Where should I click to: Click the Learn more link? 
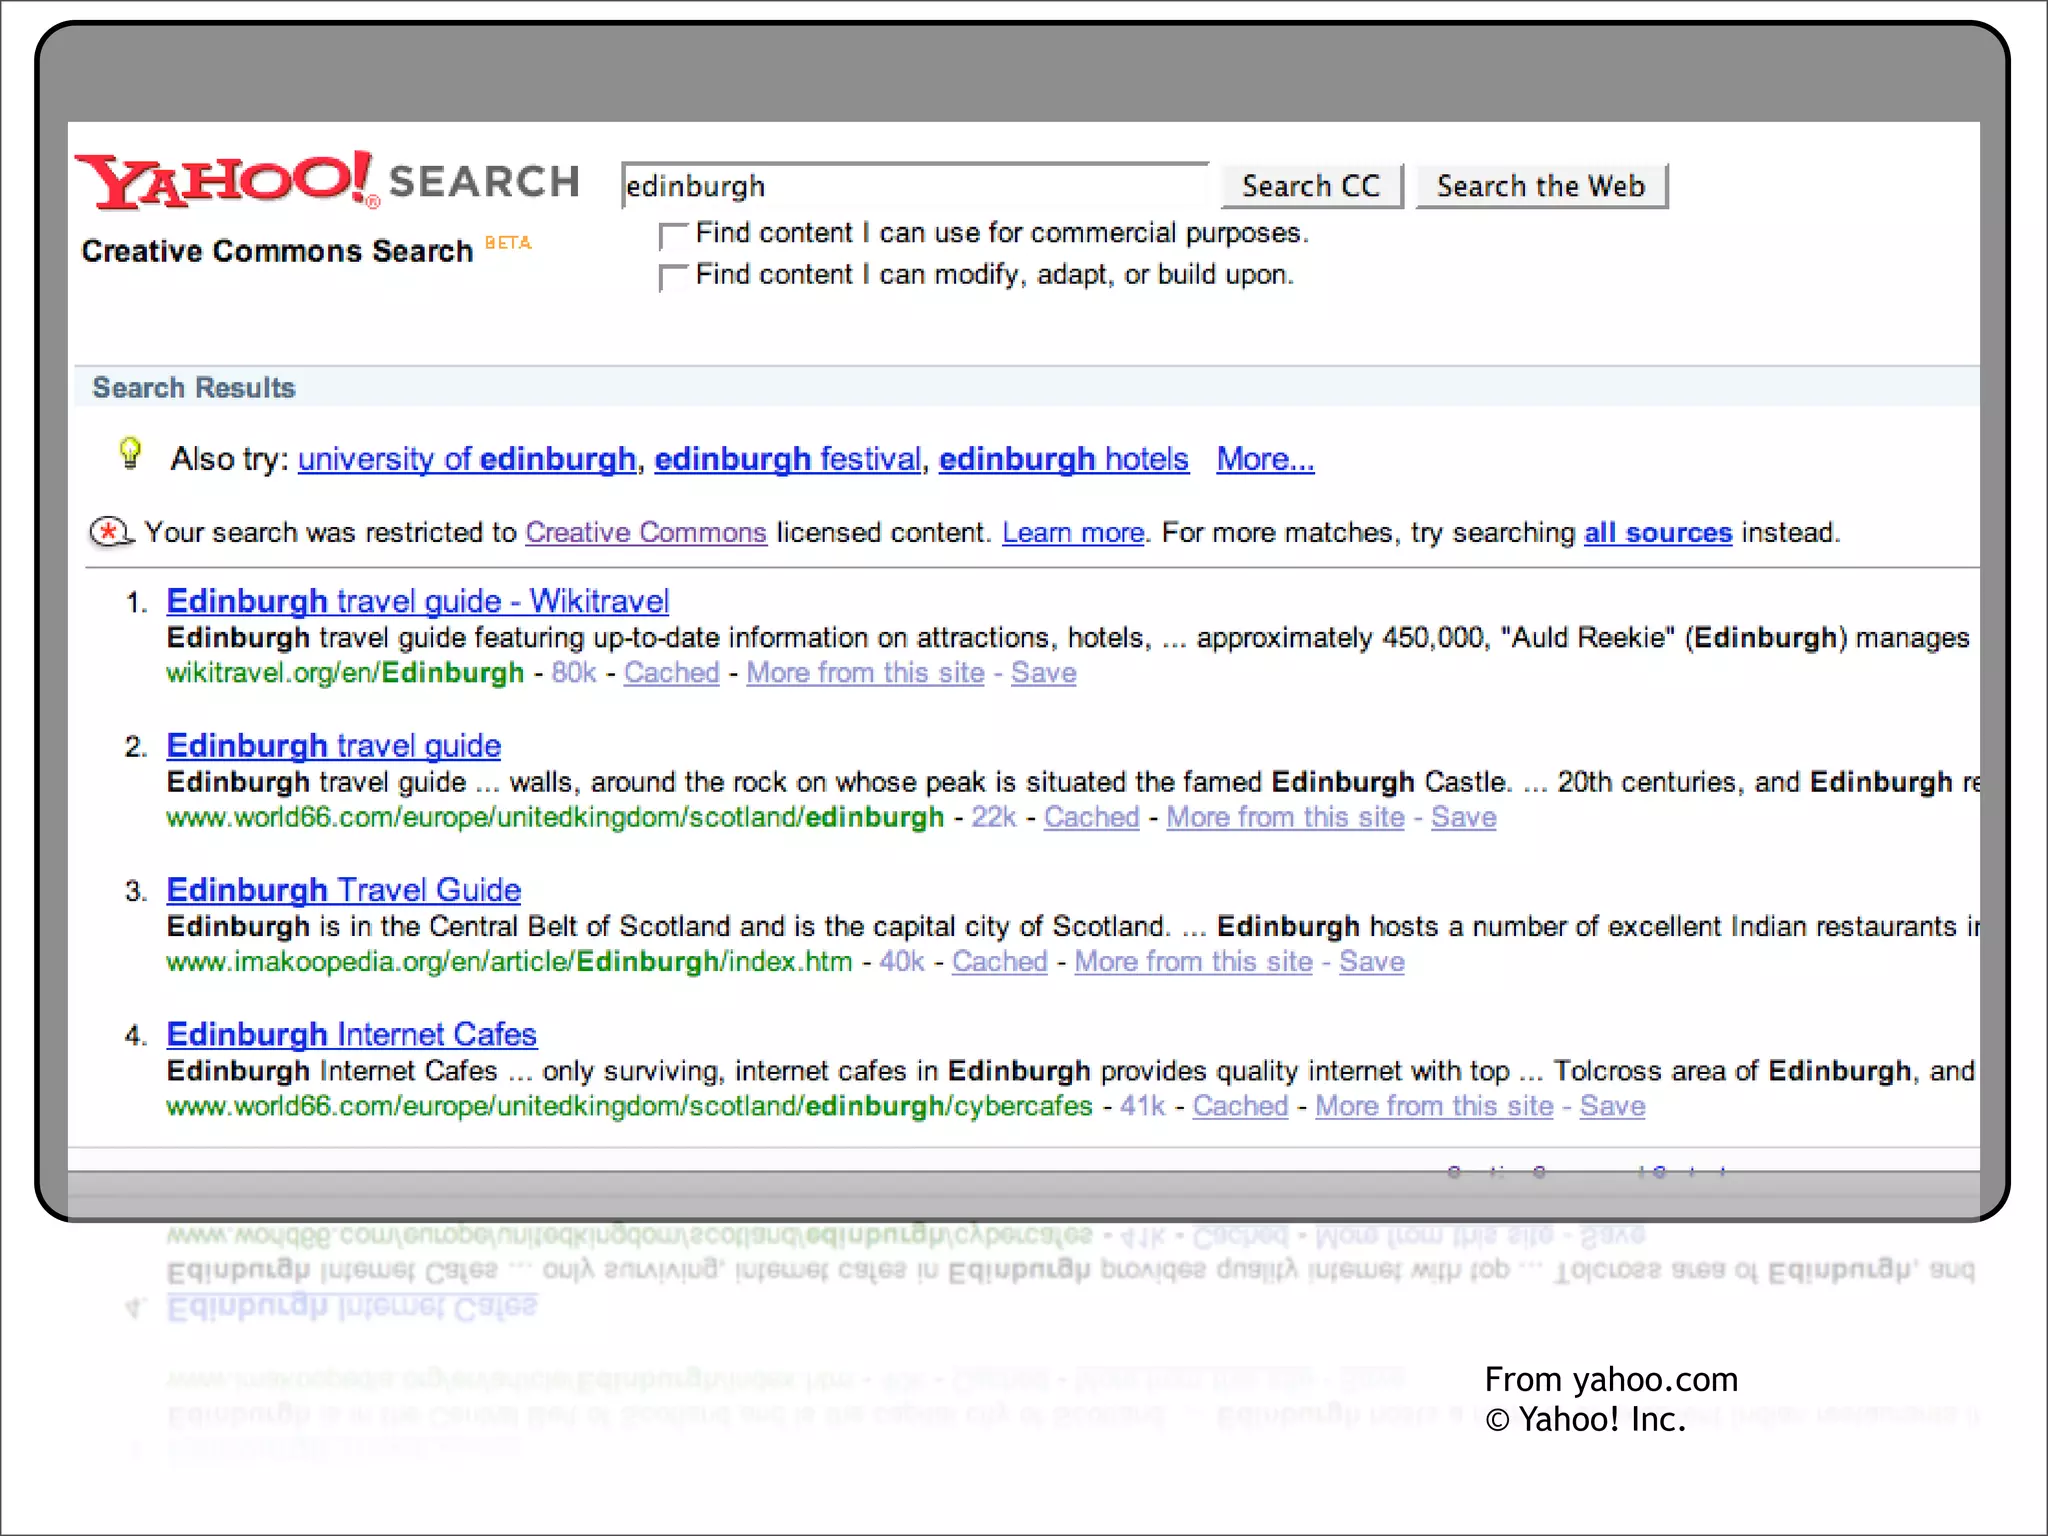[1073, 532]
